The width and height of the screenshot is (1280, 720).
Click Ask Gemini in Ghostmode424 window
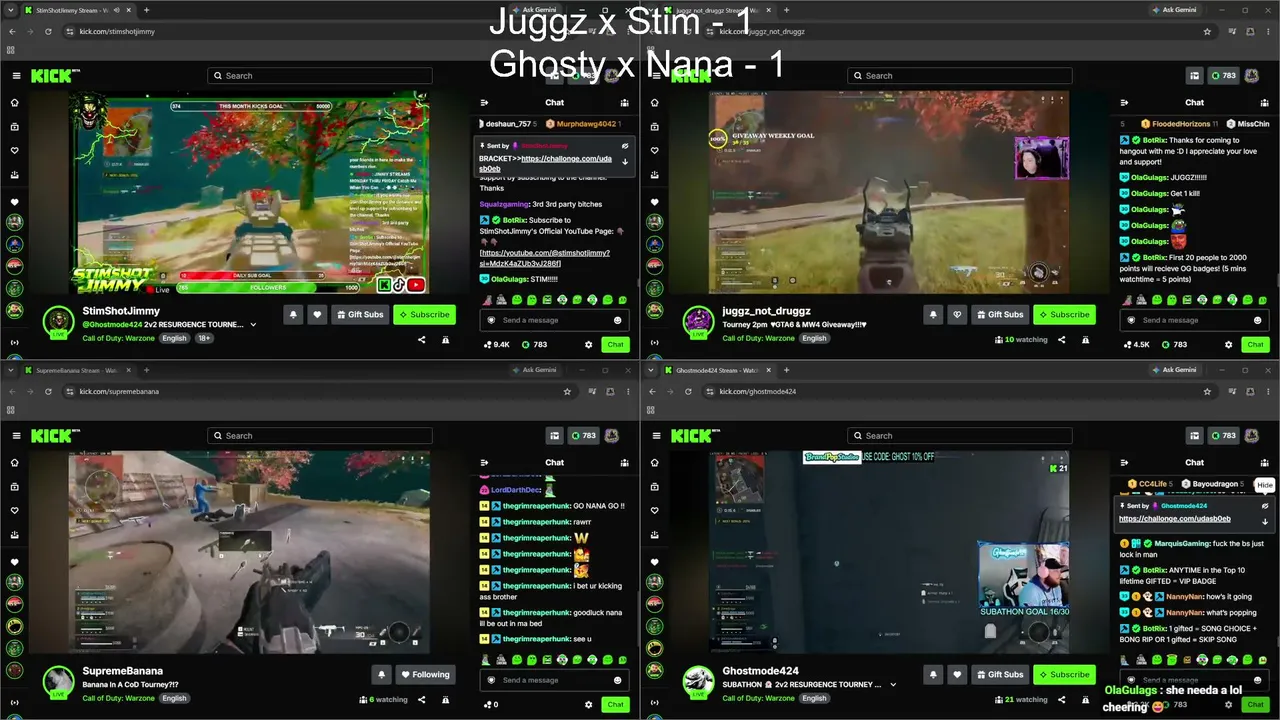1173,370
